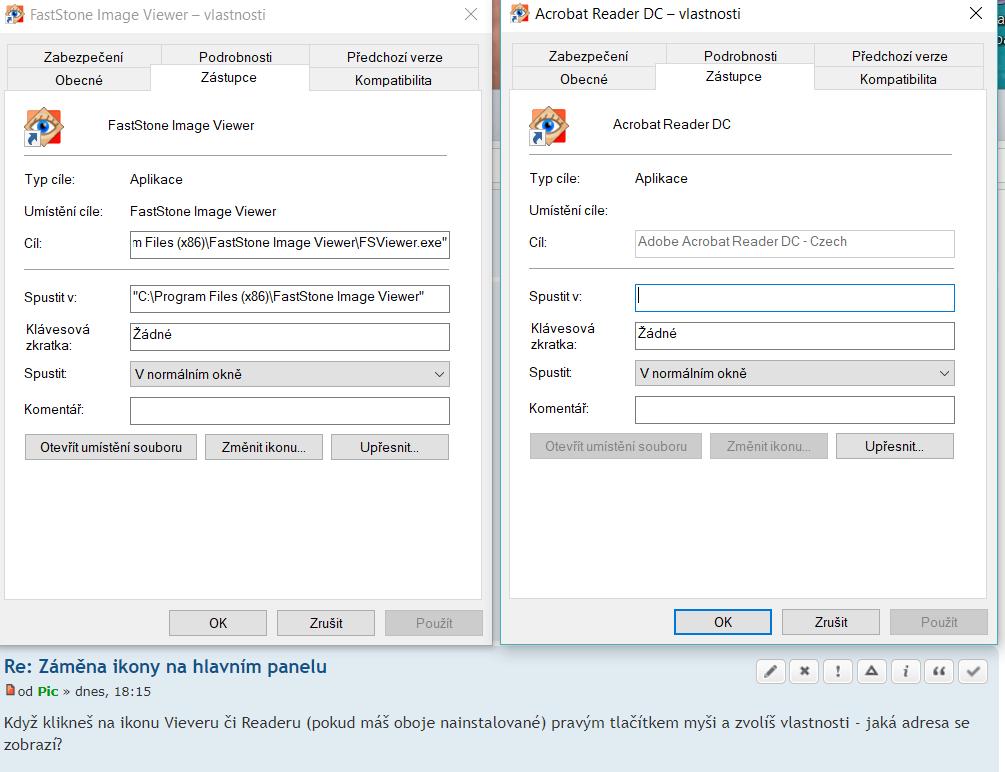The width and height of the screenshot is (1005, 772).
Task: Click Klávesová zkratka field in FastStone dialog
Action: point(290,337)
